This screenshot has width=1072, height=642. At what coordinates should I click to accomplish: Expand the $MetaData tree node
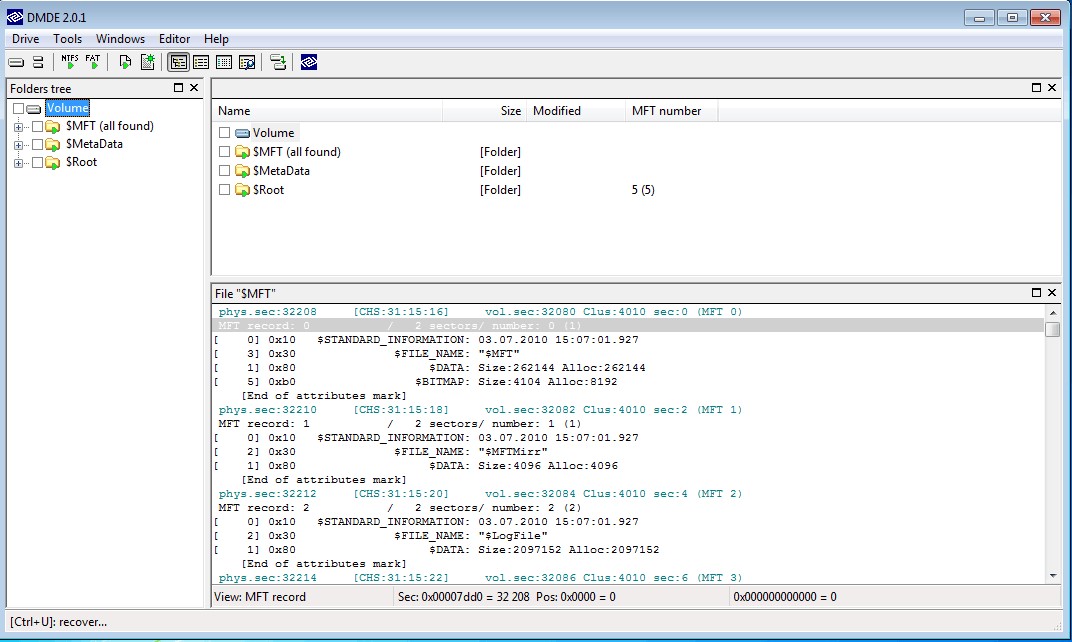pos(18,145)
